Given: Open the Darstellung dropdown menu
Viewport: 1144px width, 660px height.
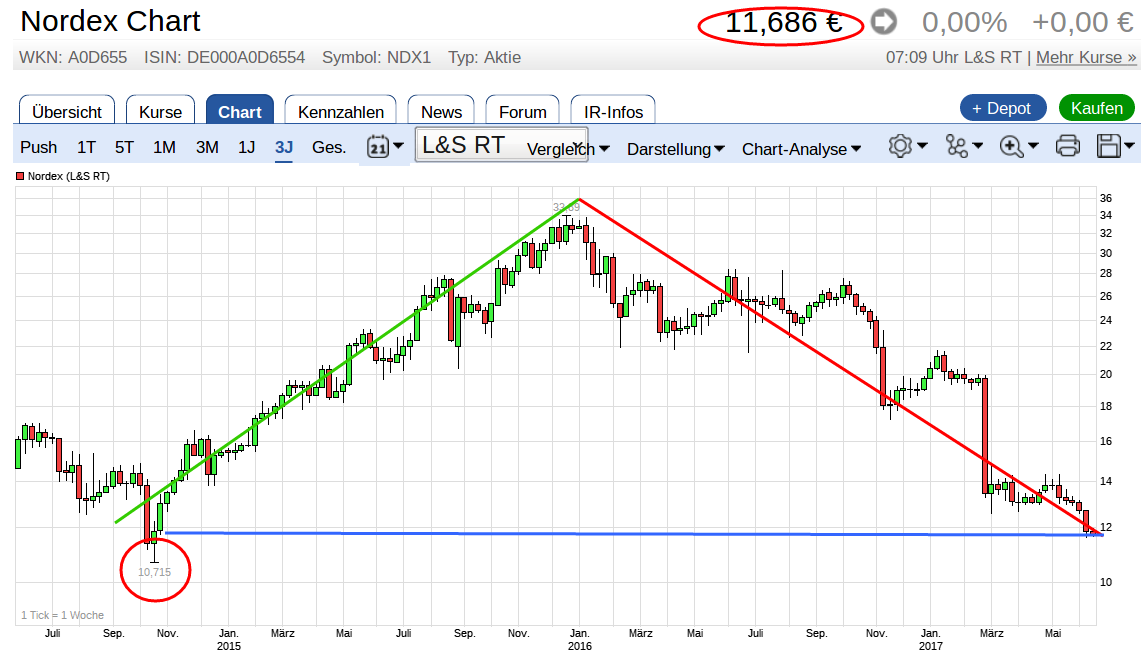Looking at the screenshot, I should pyautogui.click(x=676, y=149).
